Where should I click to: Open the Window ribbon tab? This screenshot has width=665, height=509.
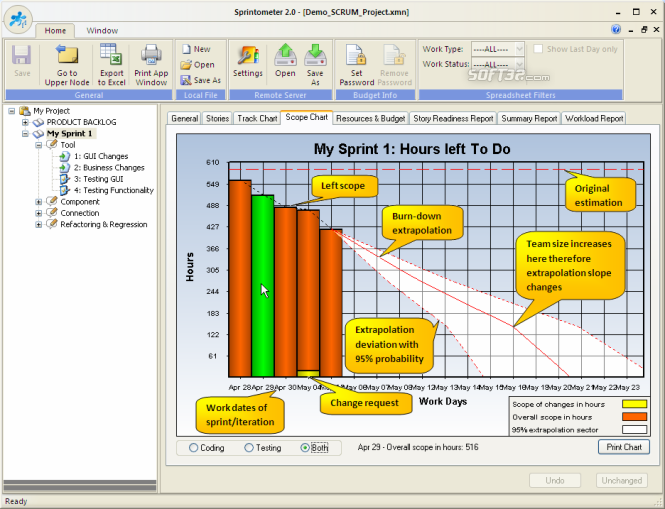coord(102,31)
